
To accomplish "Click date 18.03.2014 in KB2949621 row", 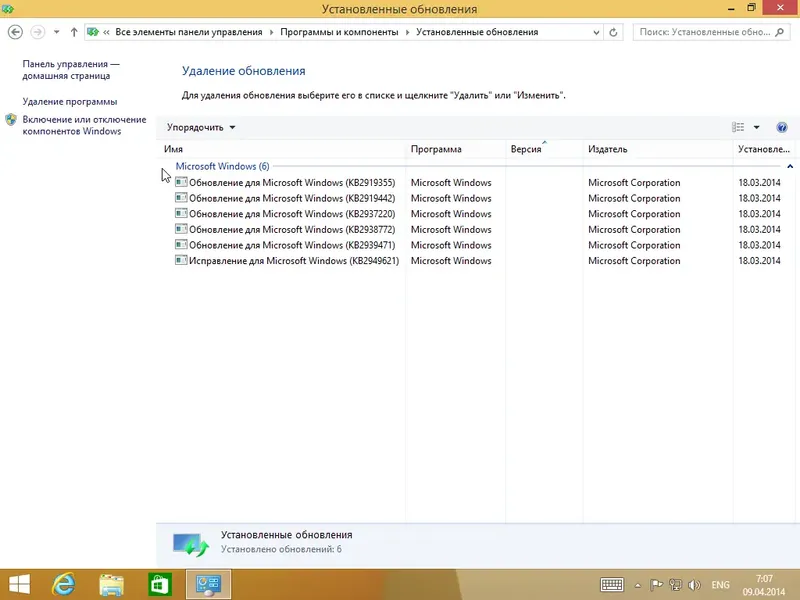I will point(759,261).
